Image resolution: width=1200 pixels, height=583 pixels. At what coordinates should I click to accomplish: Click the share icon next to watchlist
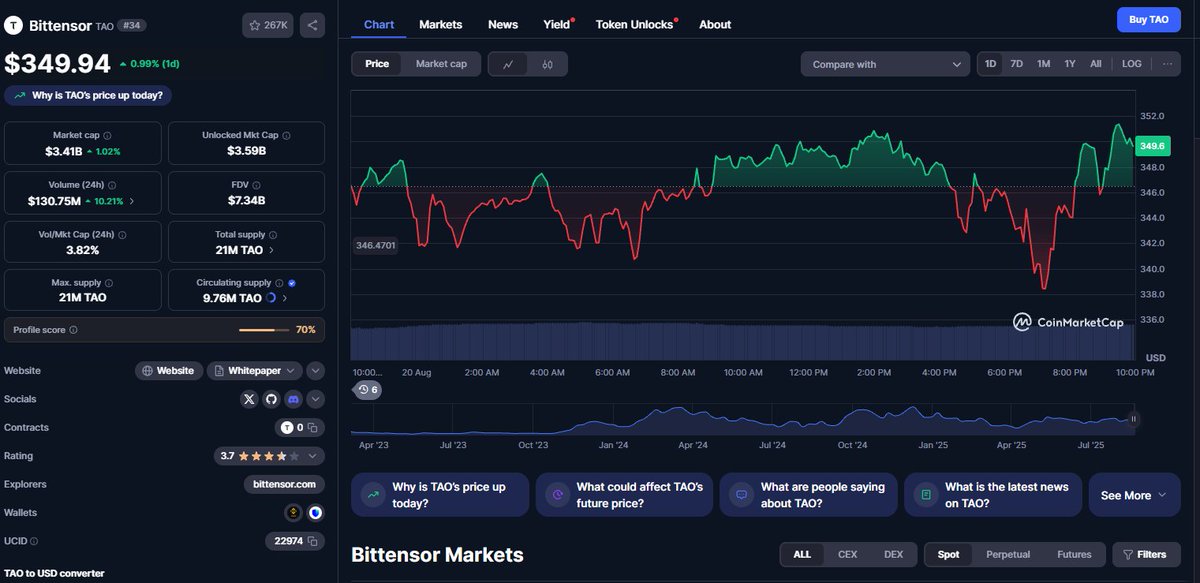312,25
